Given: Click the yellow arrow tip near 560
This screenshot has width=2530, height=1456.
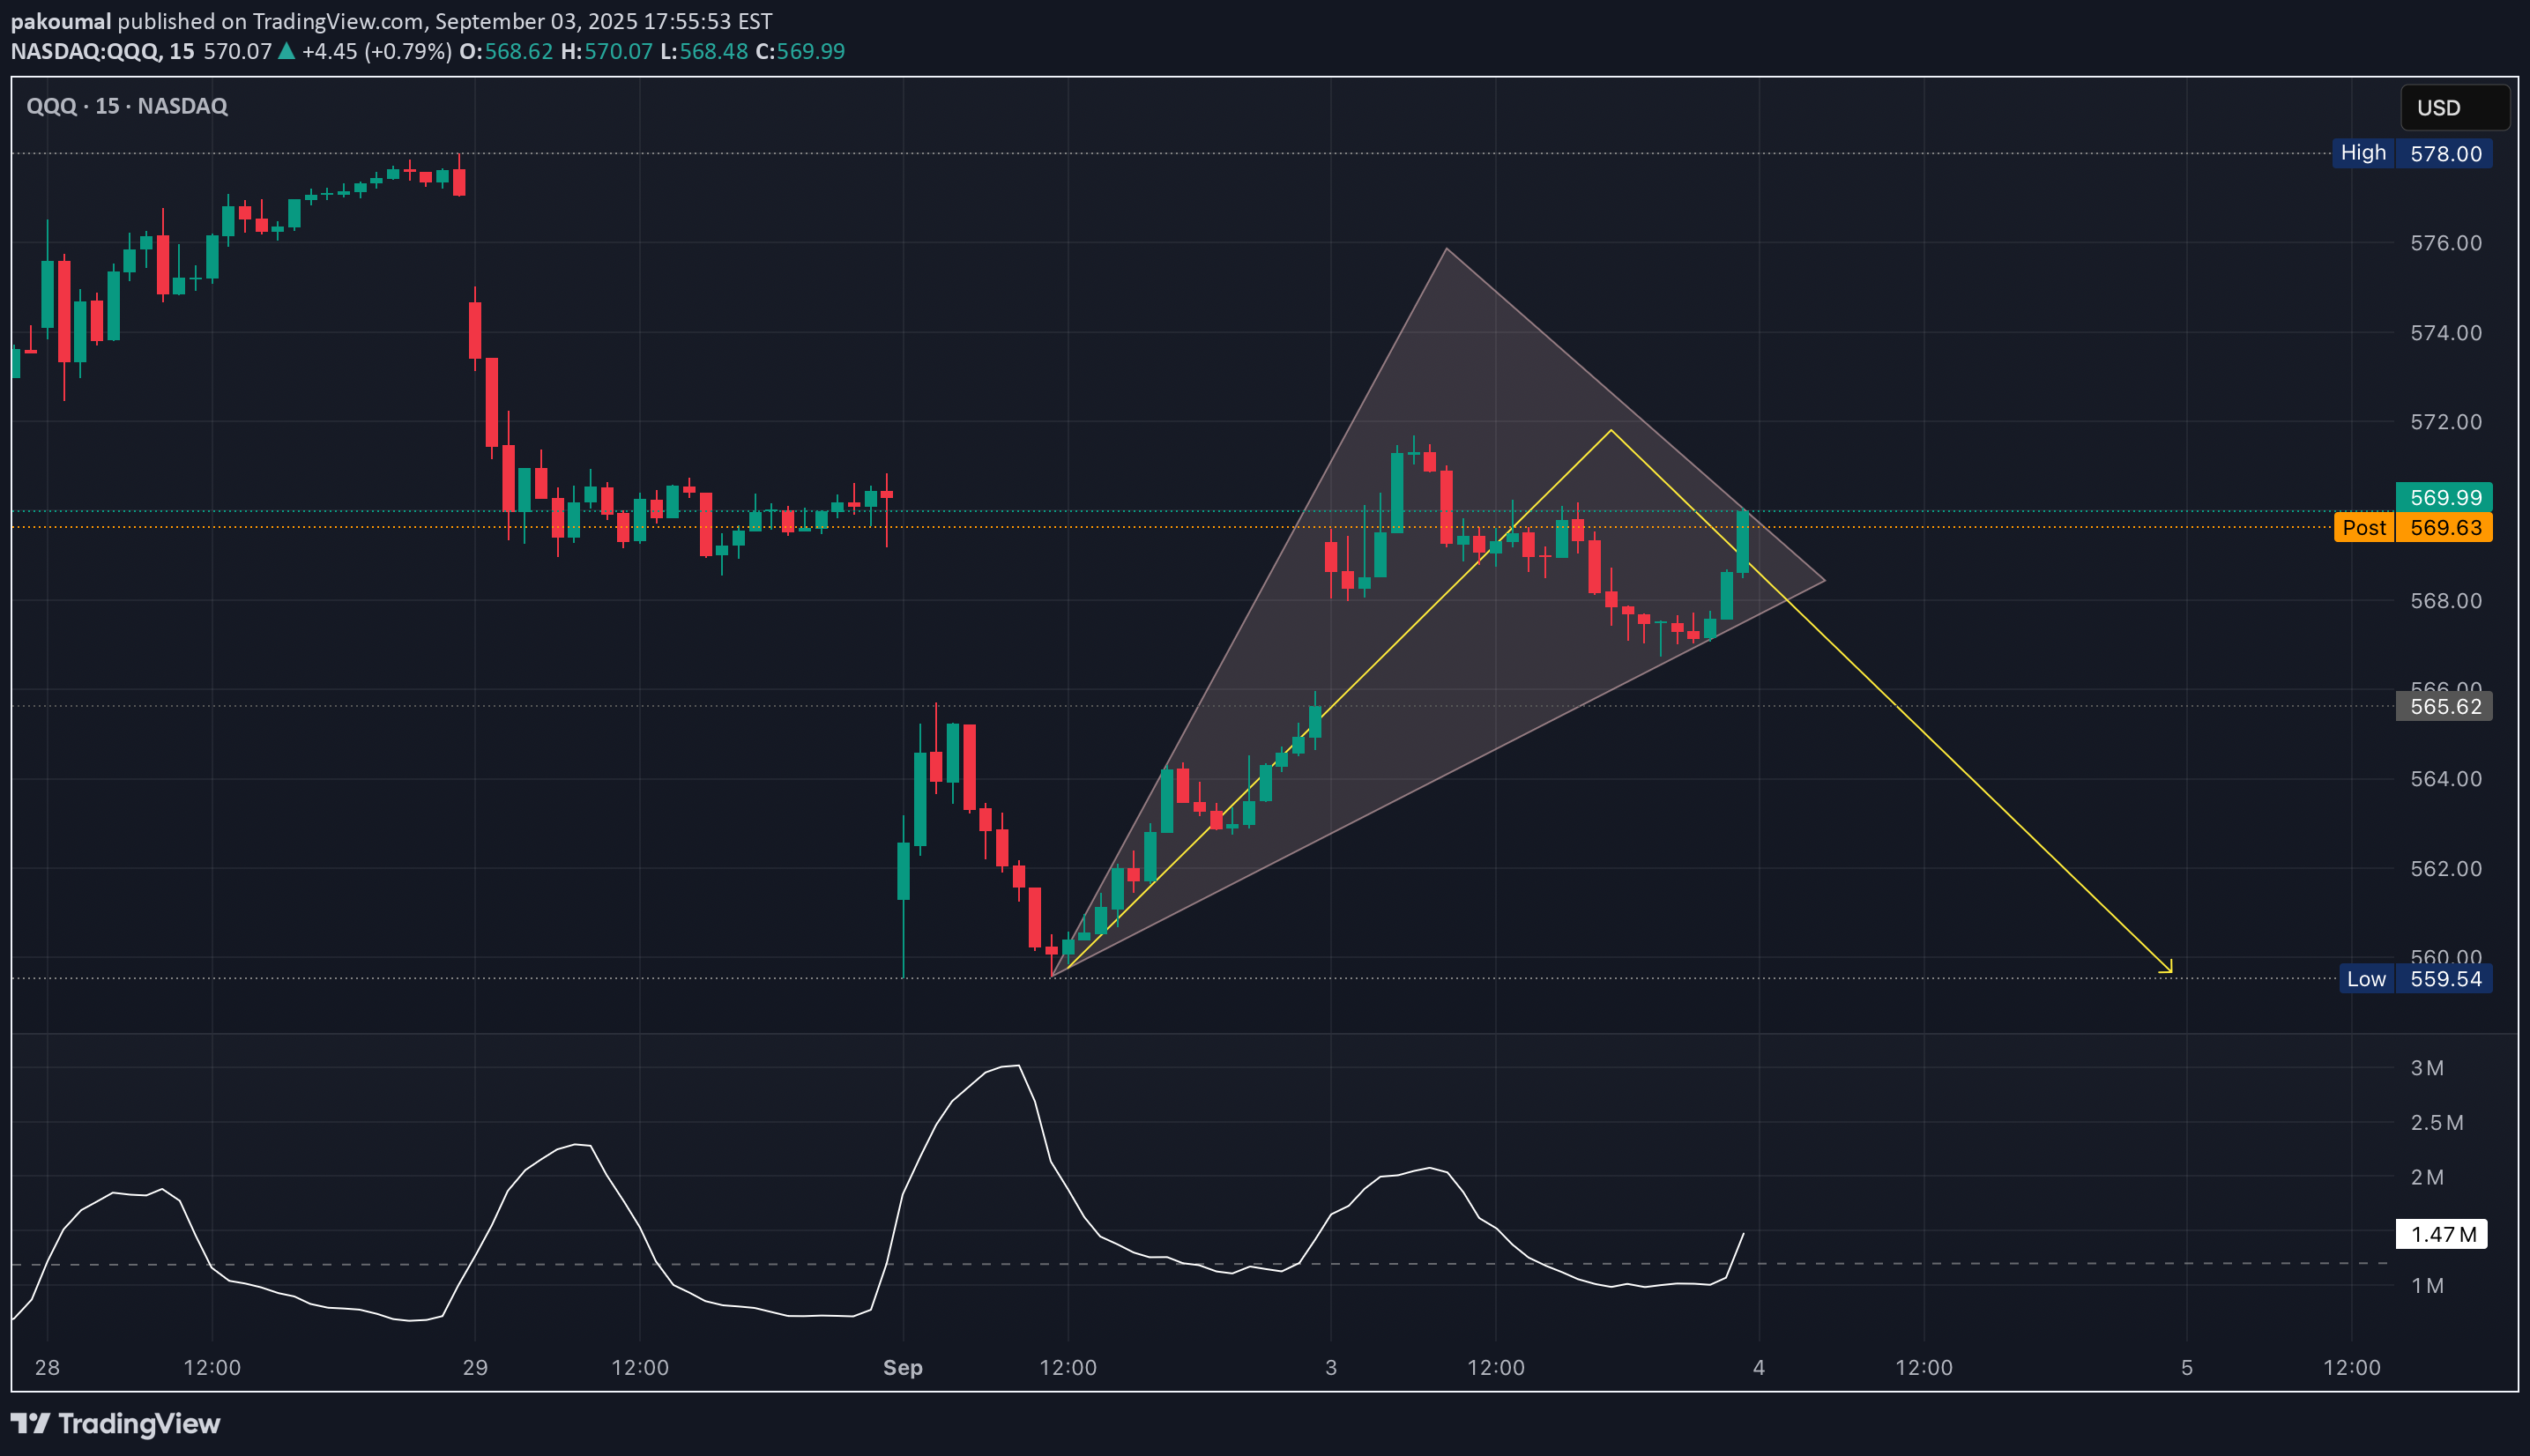Looking at the screenshot, I should [x=2170, y=971].
